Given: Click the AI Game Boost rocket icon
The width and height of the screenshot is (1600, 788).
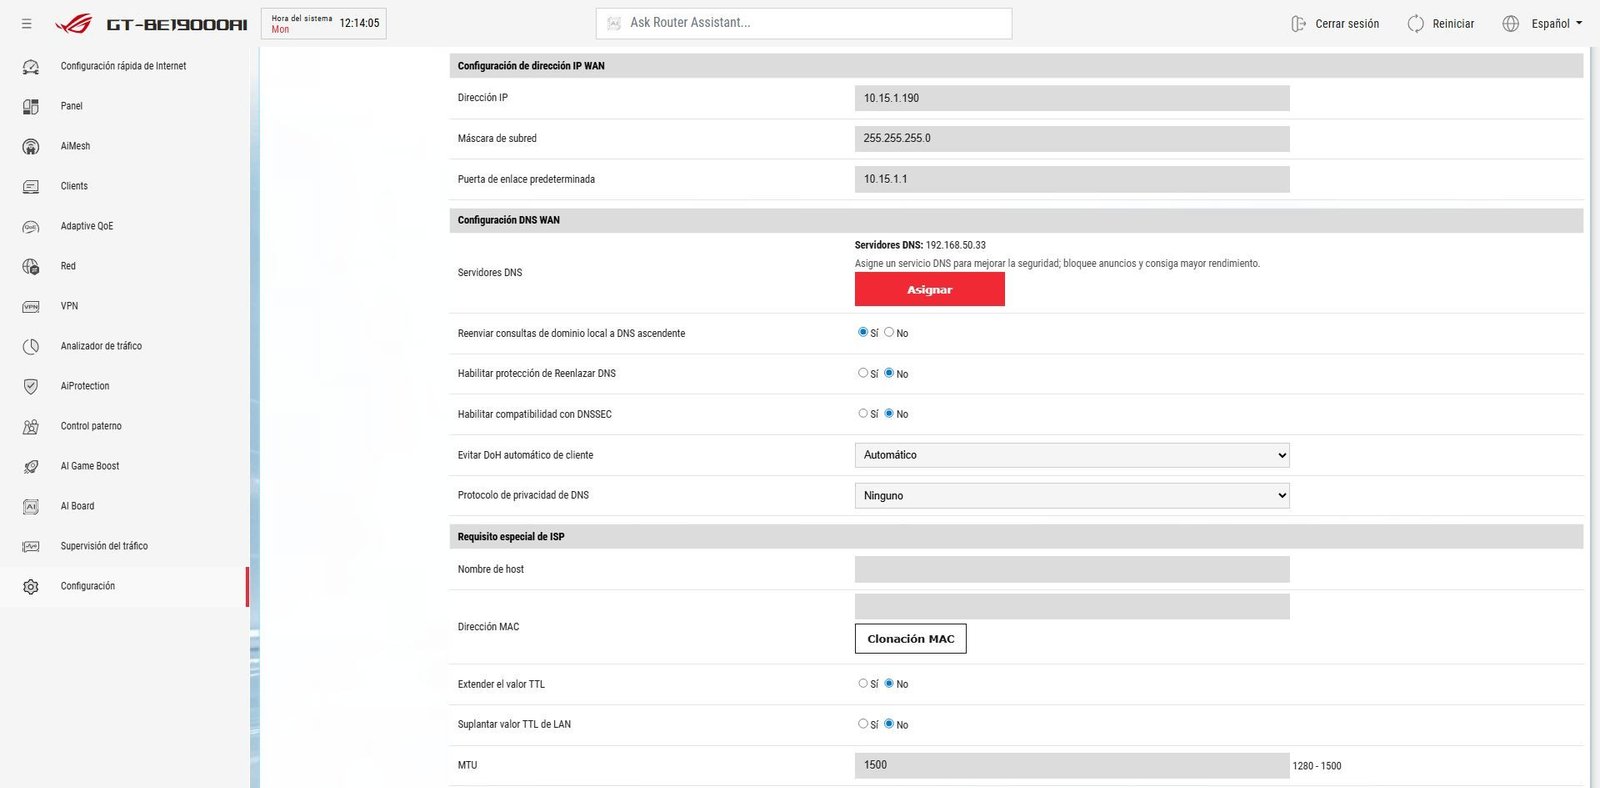Looking at the screenshot, I should coord(31,466).
